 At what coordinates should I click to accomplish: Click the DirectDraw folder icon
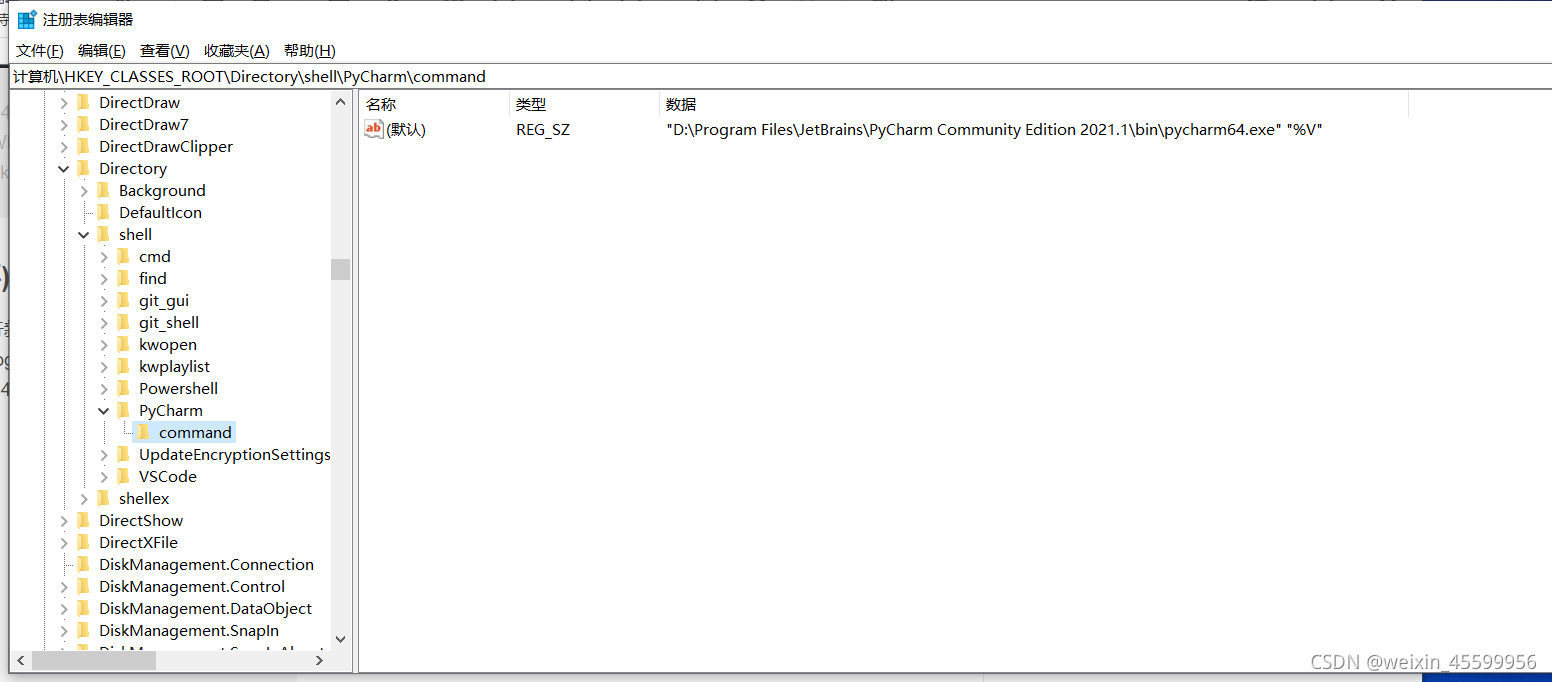coord(84,102)
